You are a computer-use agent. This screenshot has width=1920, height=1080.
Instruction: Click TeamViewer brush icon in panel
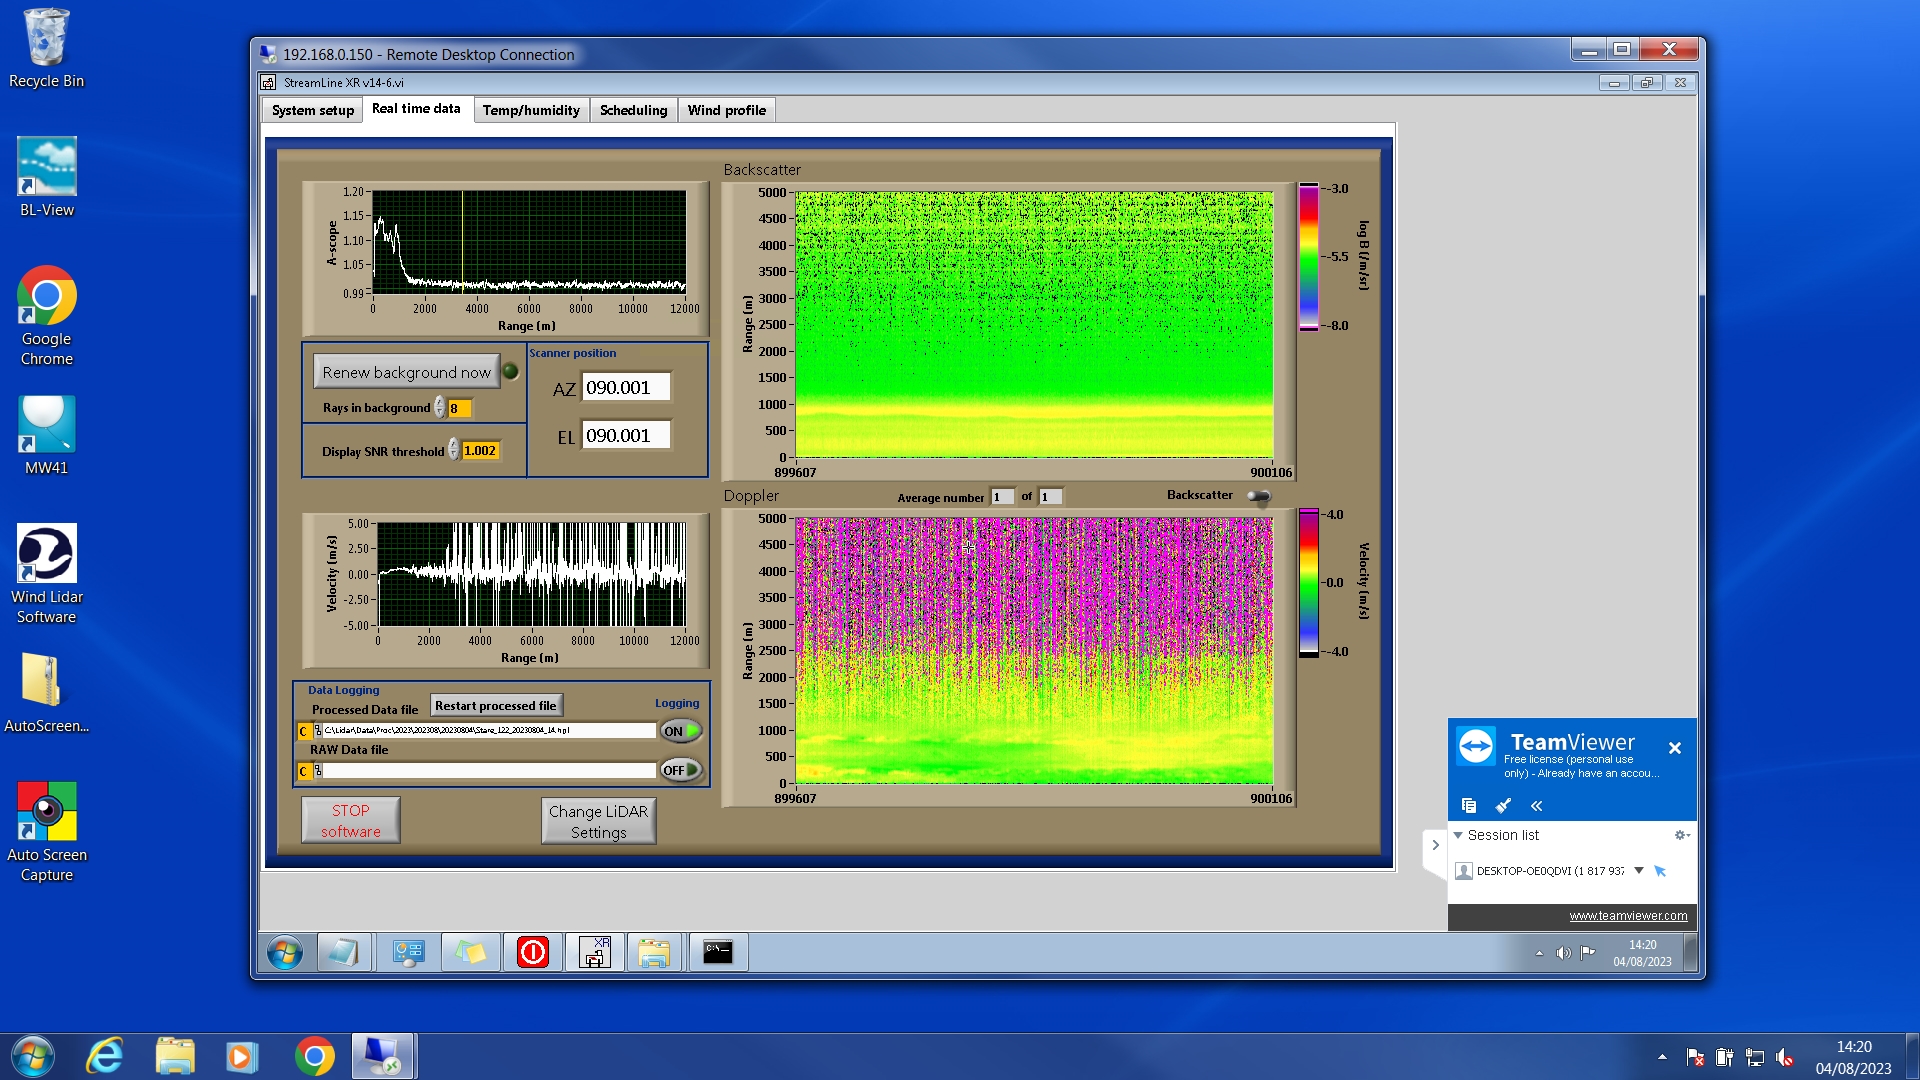(x=1503, y=806)
